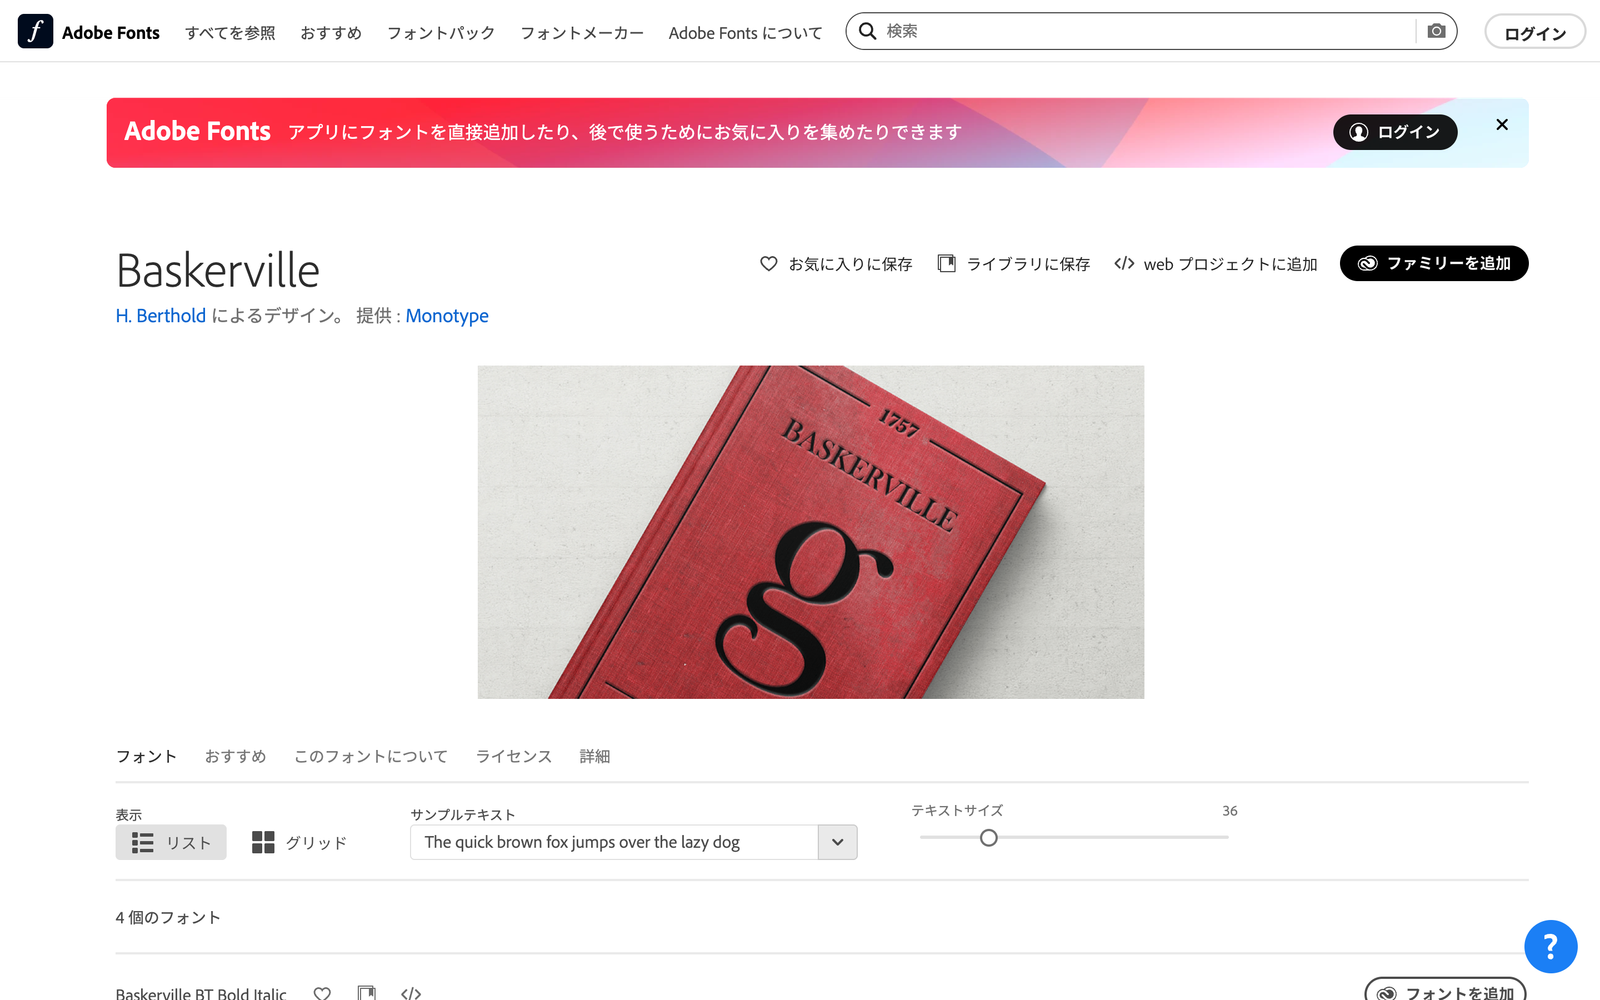Click the code icon next to web プロジェクトに追加
This screenshot has width=1600, height=1000.
[x=1124, y=264]
